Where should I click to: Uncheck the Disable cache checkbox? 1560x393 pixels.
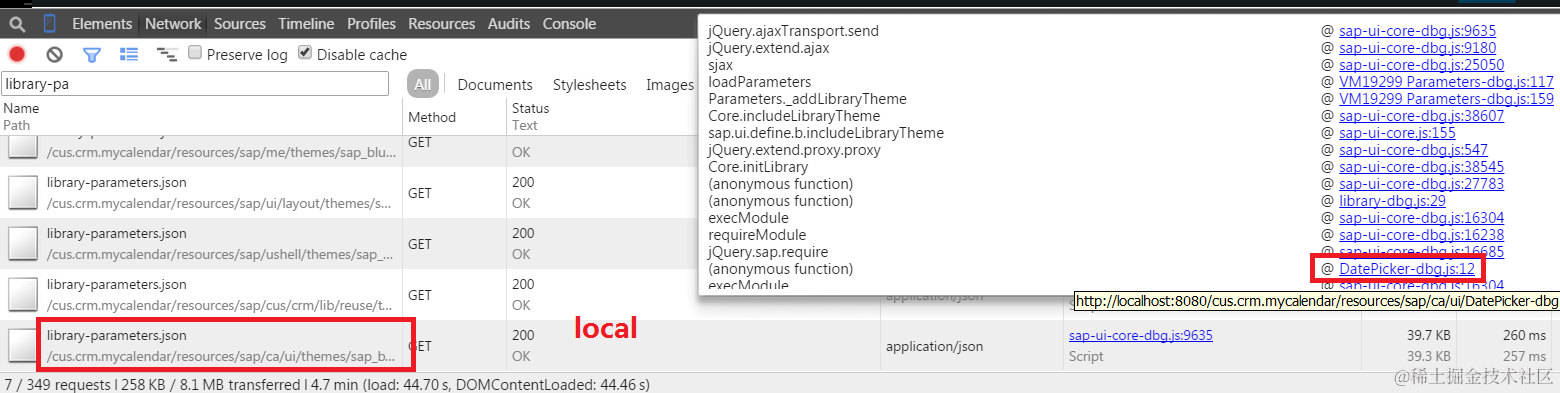coord(305,53)
